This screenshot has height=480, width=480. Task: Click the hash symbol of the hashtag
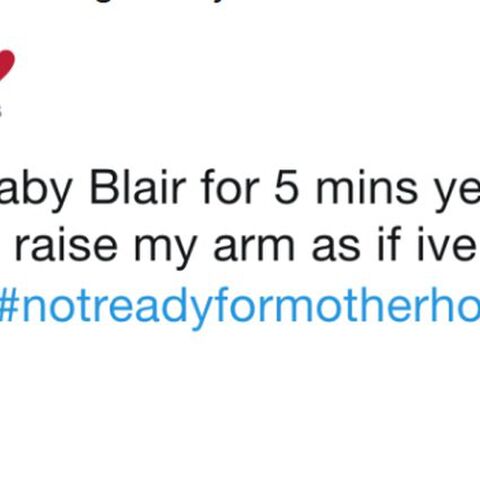coord(10,306)
